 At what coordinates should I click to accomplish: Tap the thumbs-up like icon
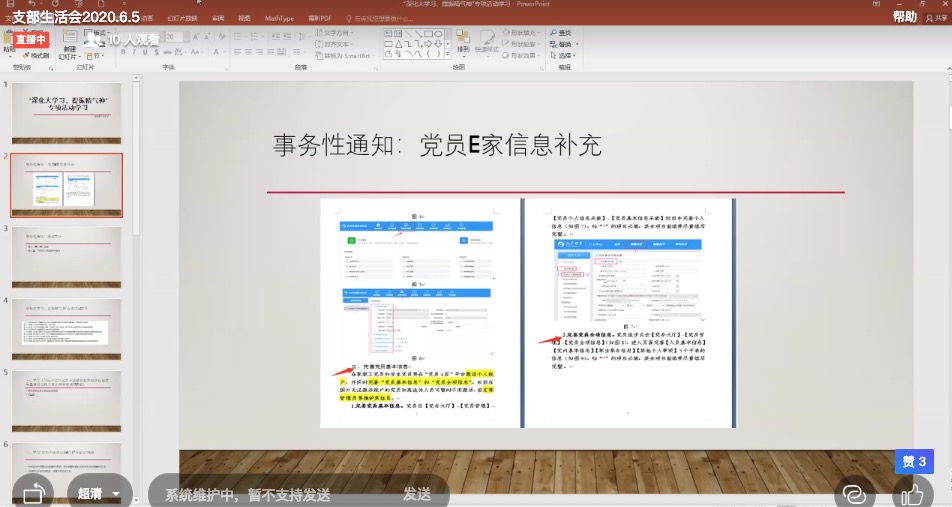click(x=912, y=493)
